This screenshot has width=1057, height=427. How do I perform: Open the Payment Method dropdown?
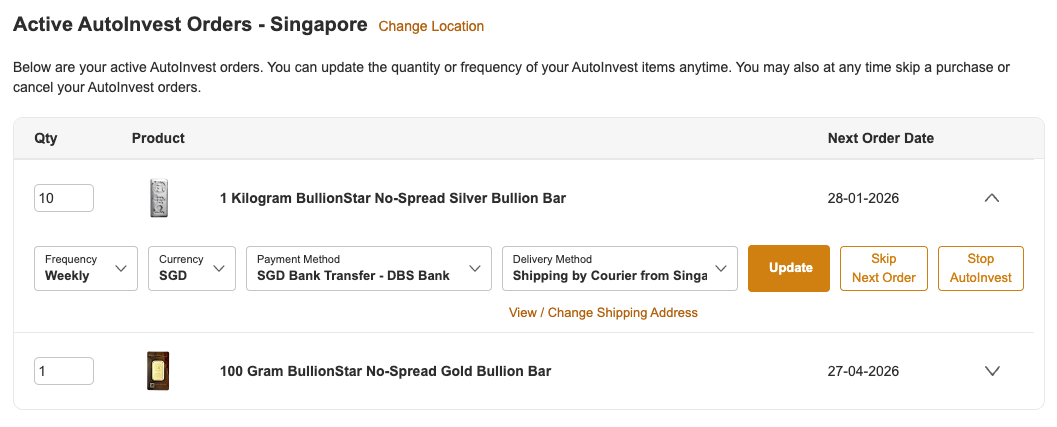(x=368, y=268)
